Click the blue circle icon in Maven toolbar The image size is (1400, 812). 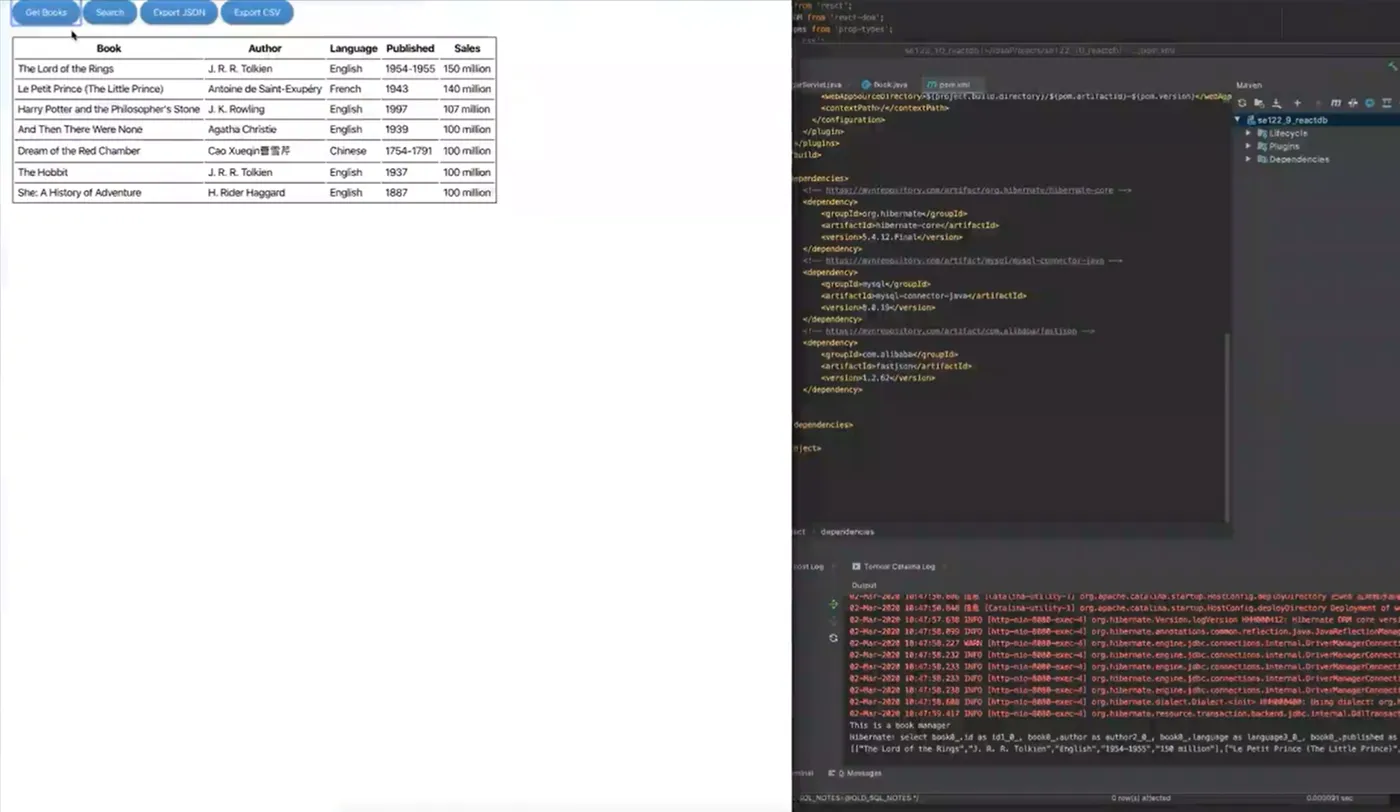(1369, 103)
